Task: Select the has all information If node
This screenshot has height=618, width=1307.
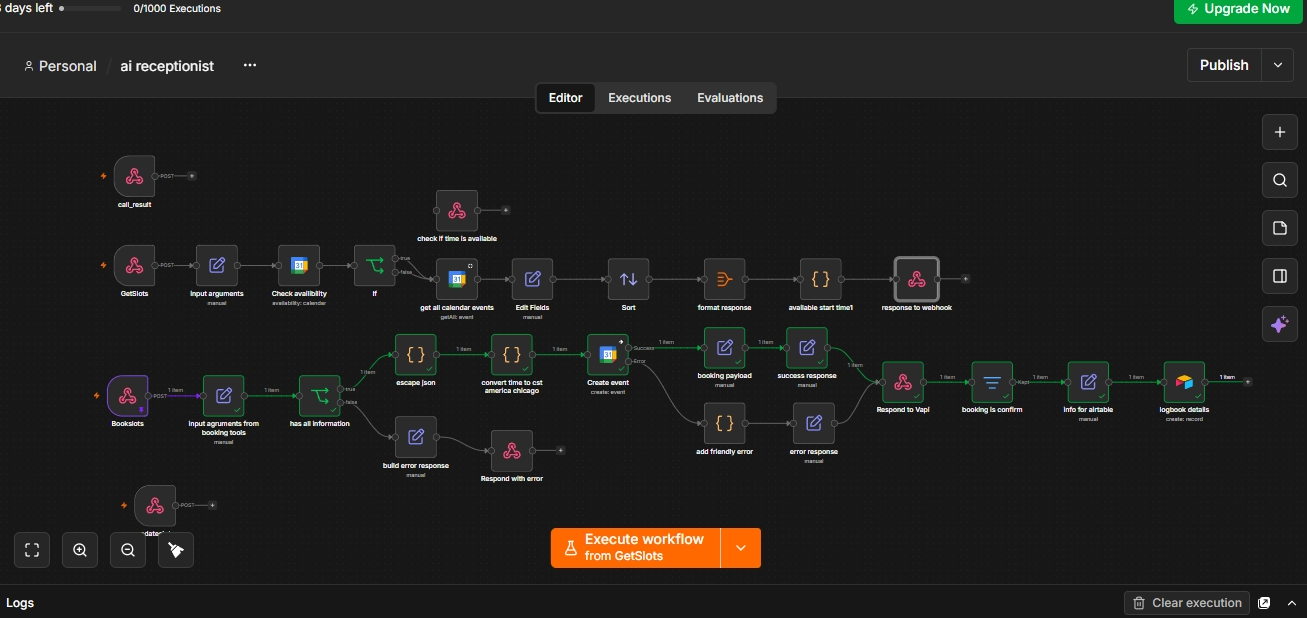Action: pyautogui.click(x=320, y=396)
